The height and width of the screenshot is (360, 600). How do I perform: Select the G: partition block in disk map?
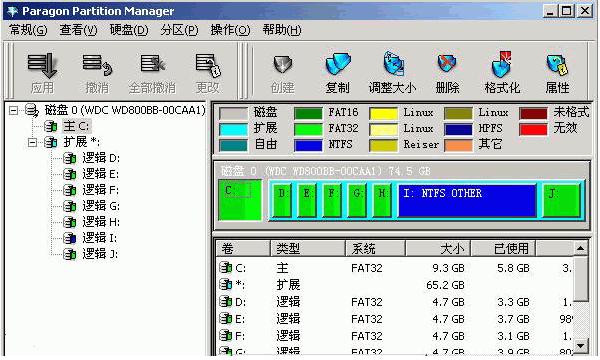coord(357,200)
